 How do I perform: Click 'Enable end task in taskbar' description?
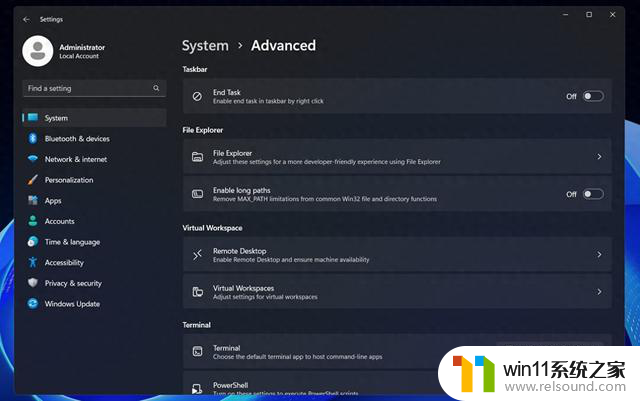(268, 101)
